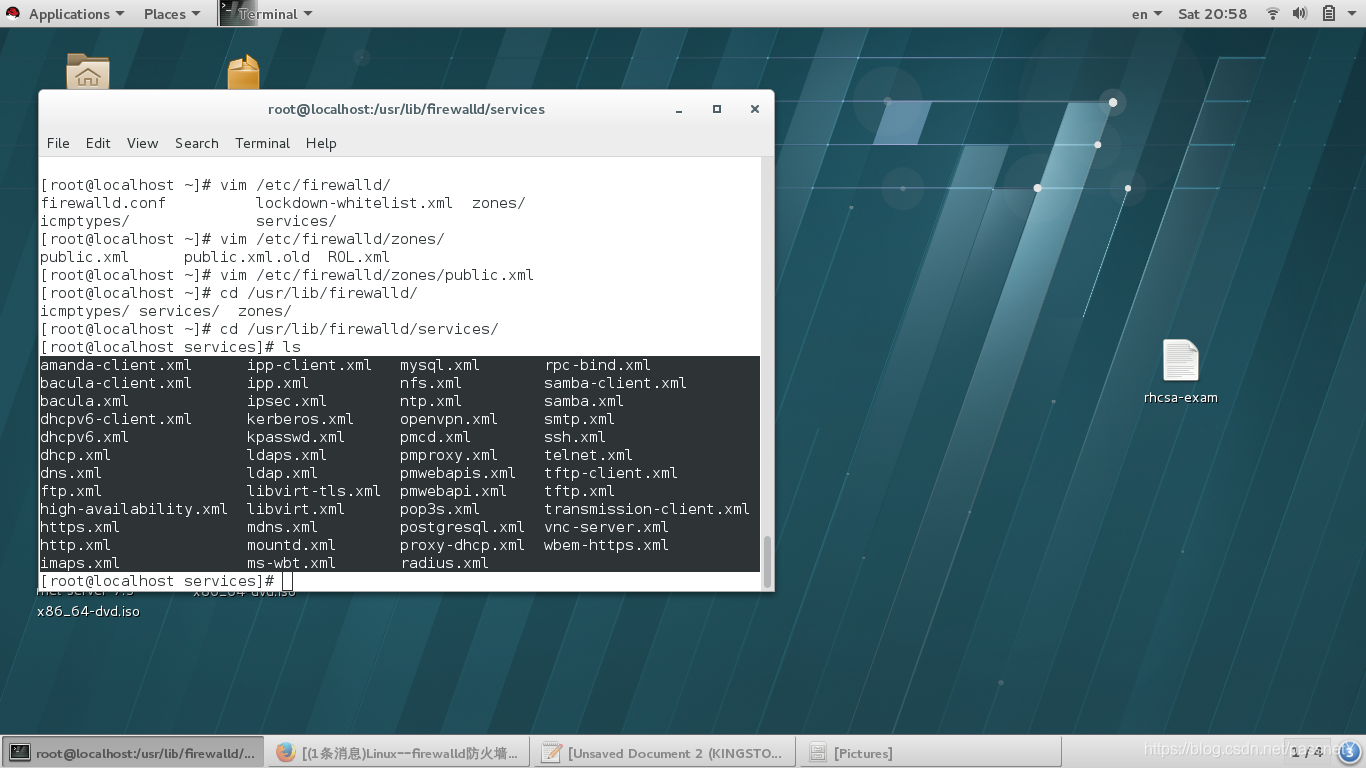Click vnc-server.xml in listing
Viewport: 1366px width, 768px height.
(x=606, y=527)
